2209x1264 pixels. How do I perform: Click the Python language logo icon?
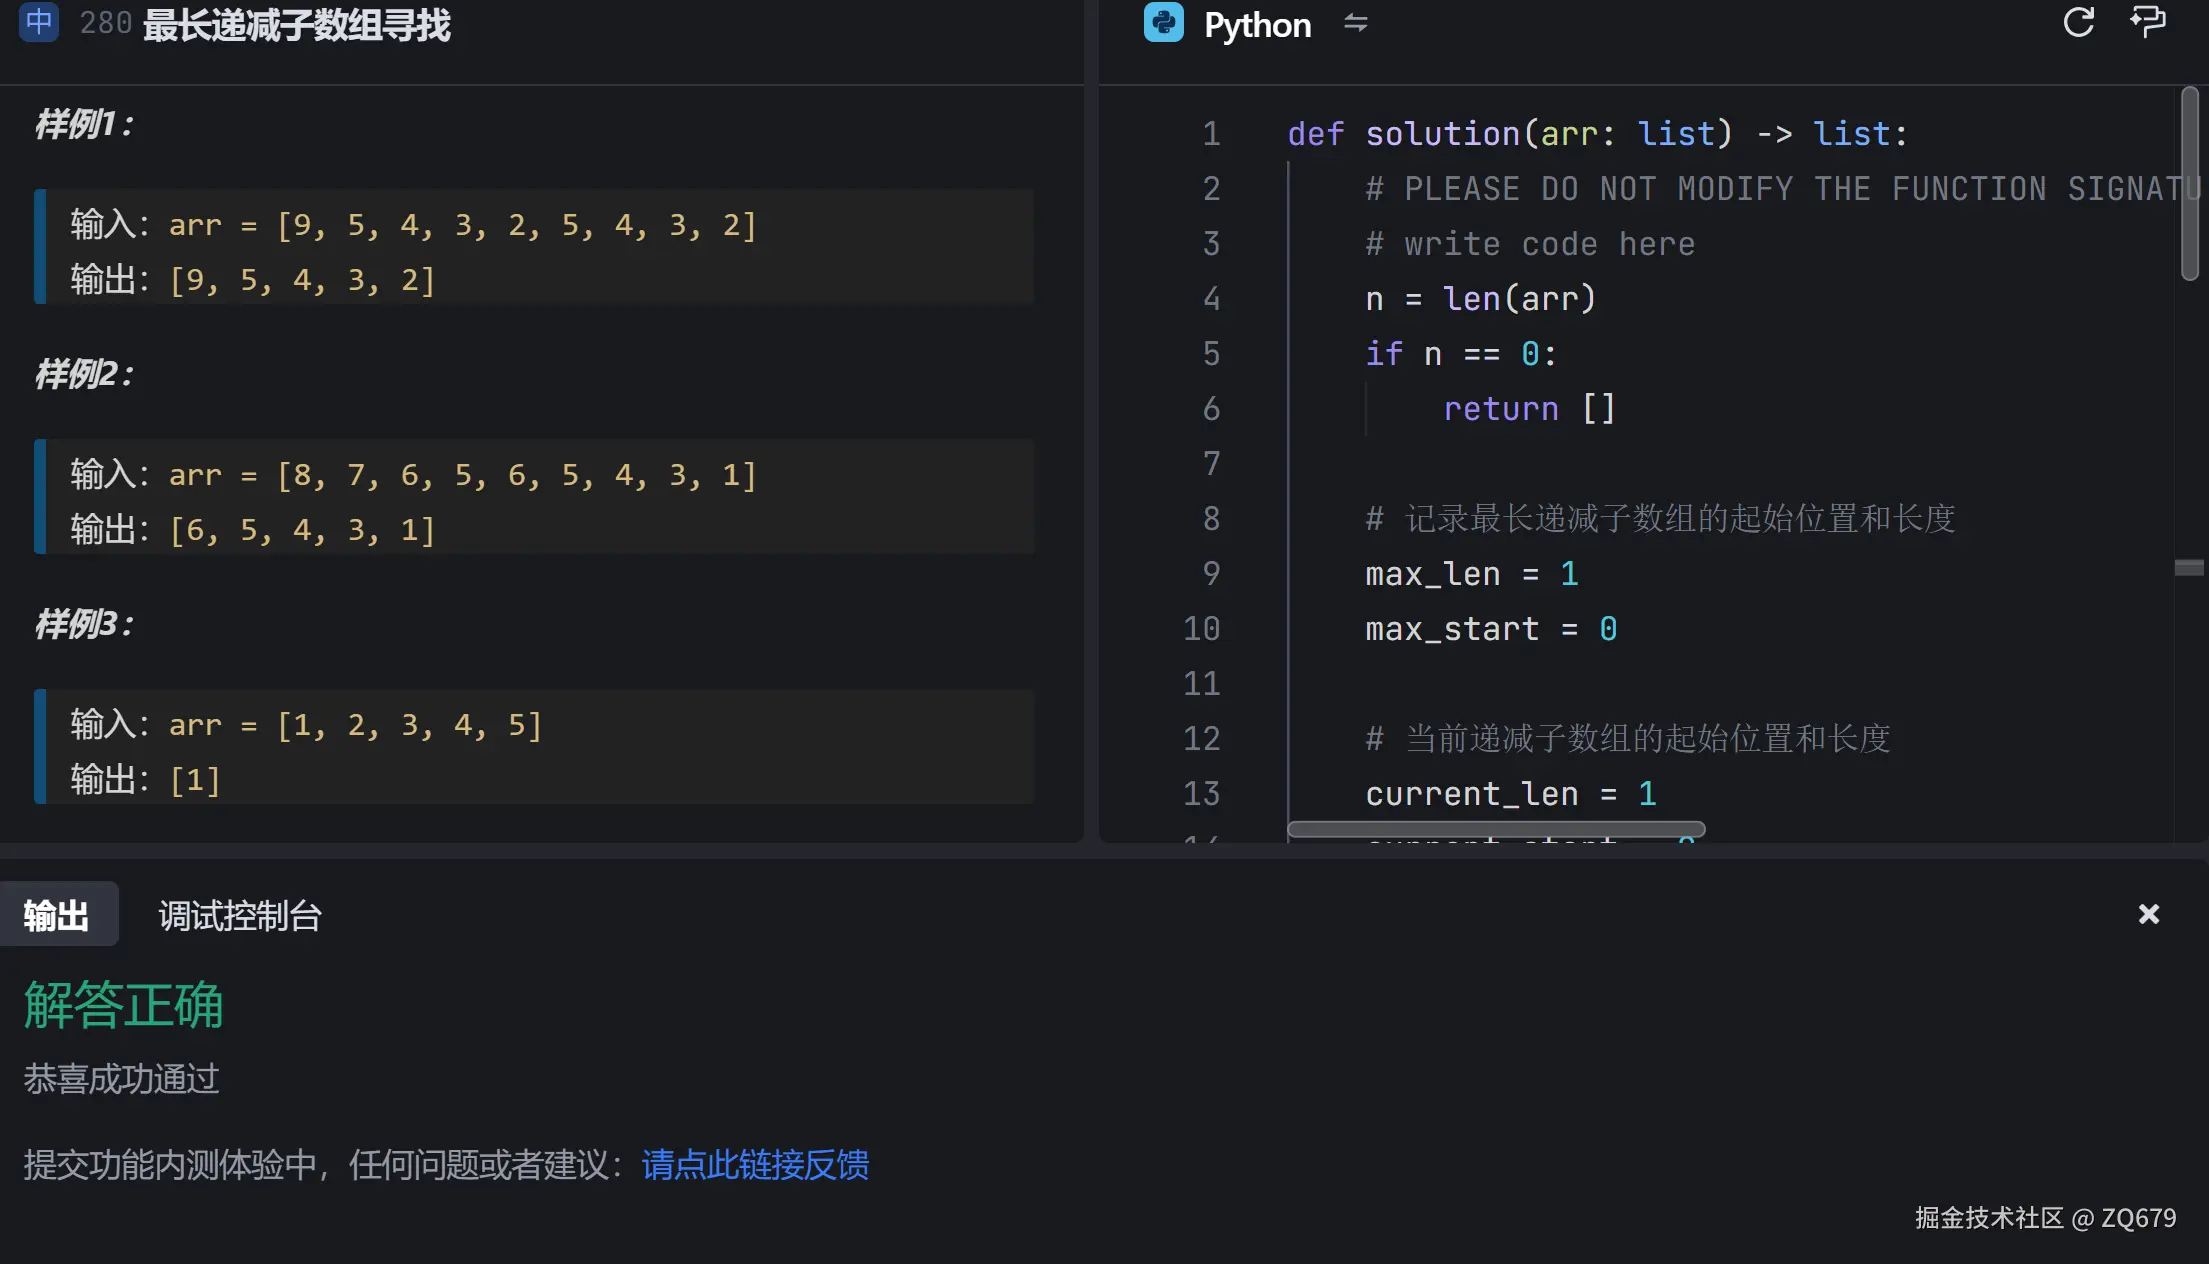[x=1163, y=23]
